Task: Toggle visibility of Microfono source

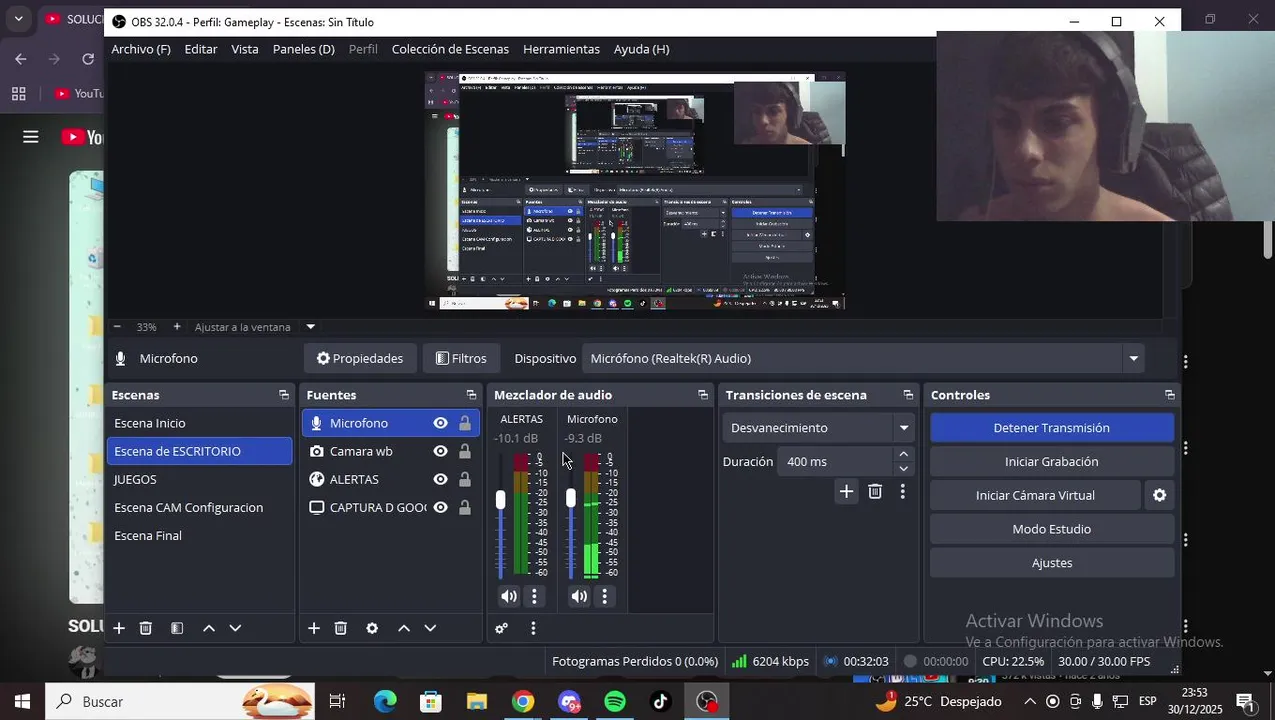Action: point(440,423)
